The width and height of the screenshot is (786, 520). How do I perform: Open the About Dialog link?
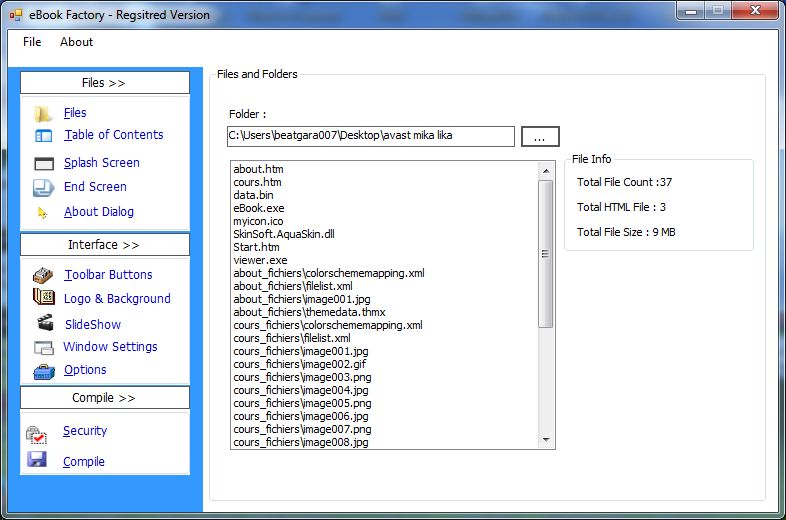point(99,212)
